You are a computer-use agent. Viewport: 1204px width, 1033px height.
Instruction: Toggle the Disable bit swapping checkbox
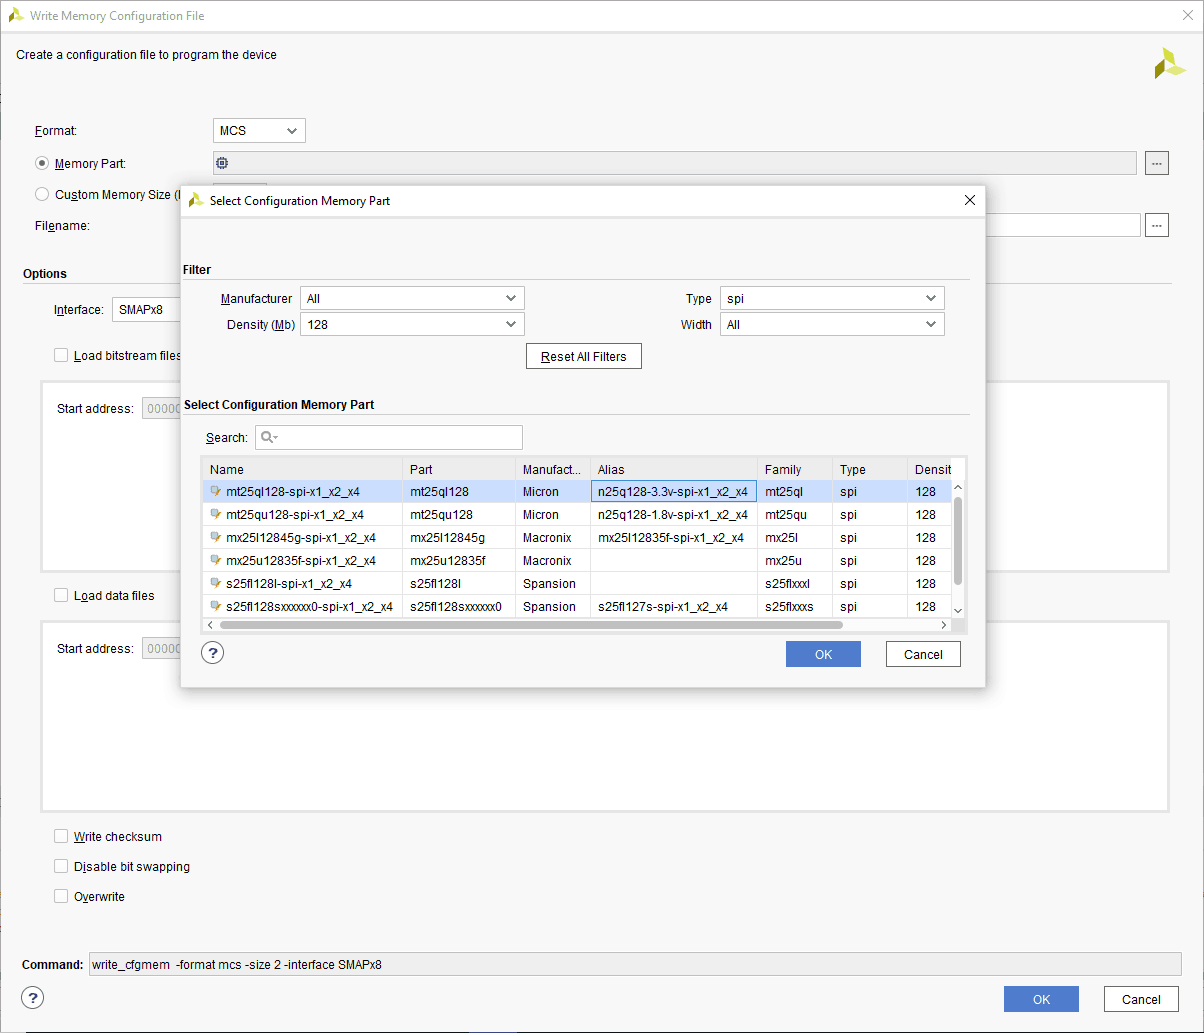62,866
